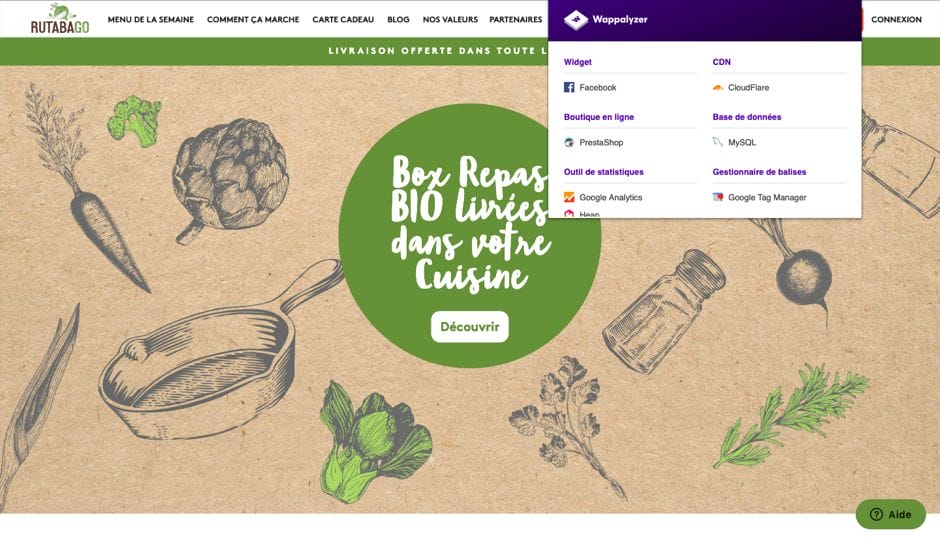The image size is (940, 538).
Task: Open the Nos Valeurs page
Action: click(x=450, y=19)
